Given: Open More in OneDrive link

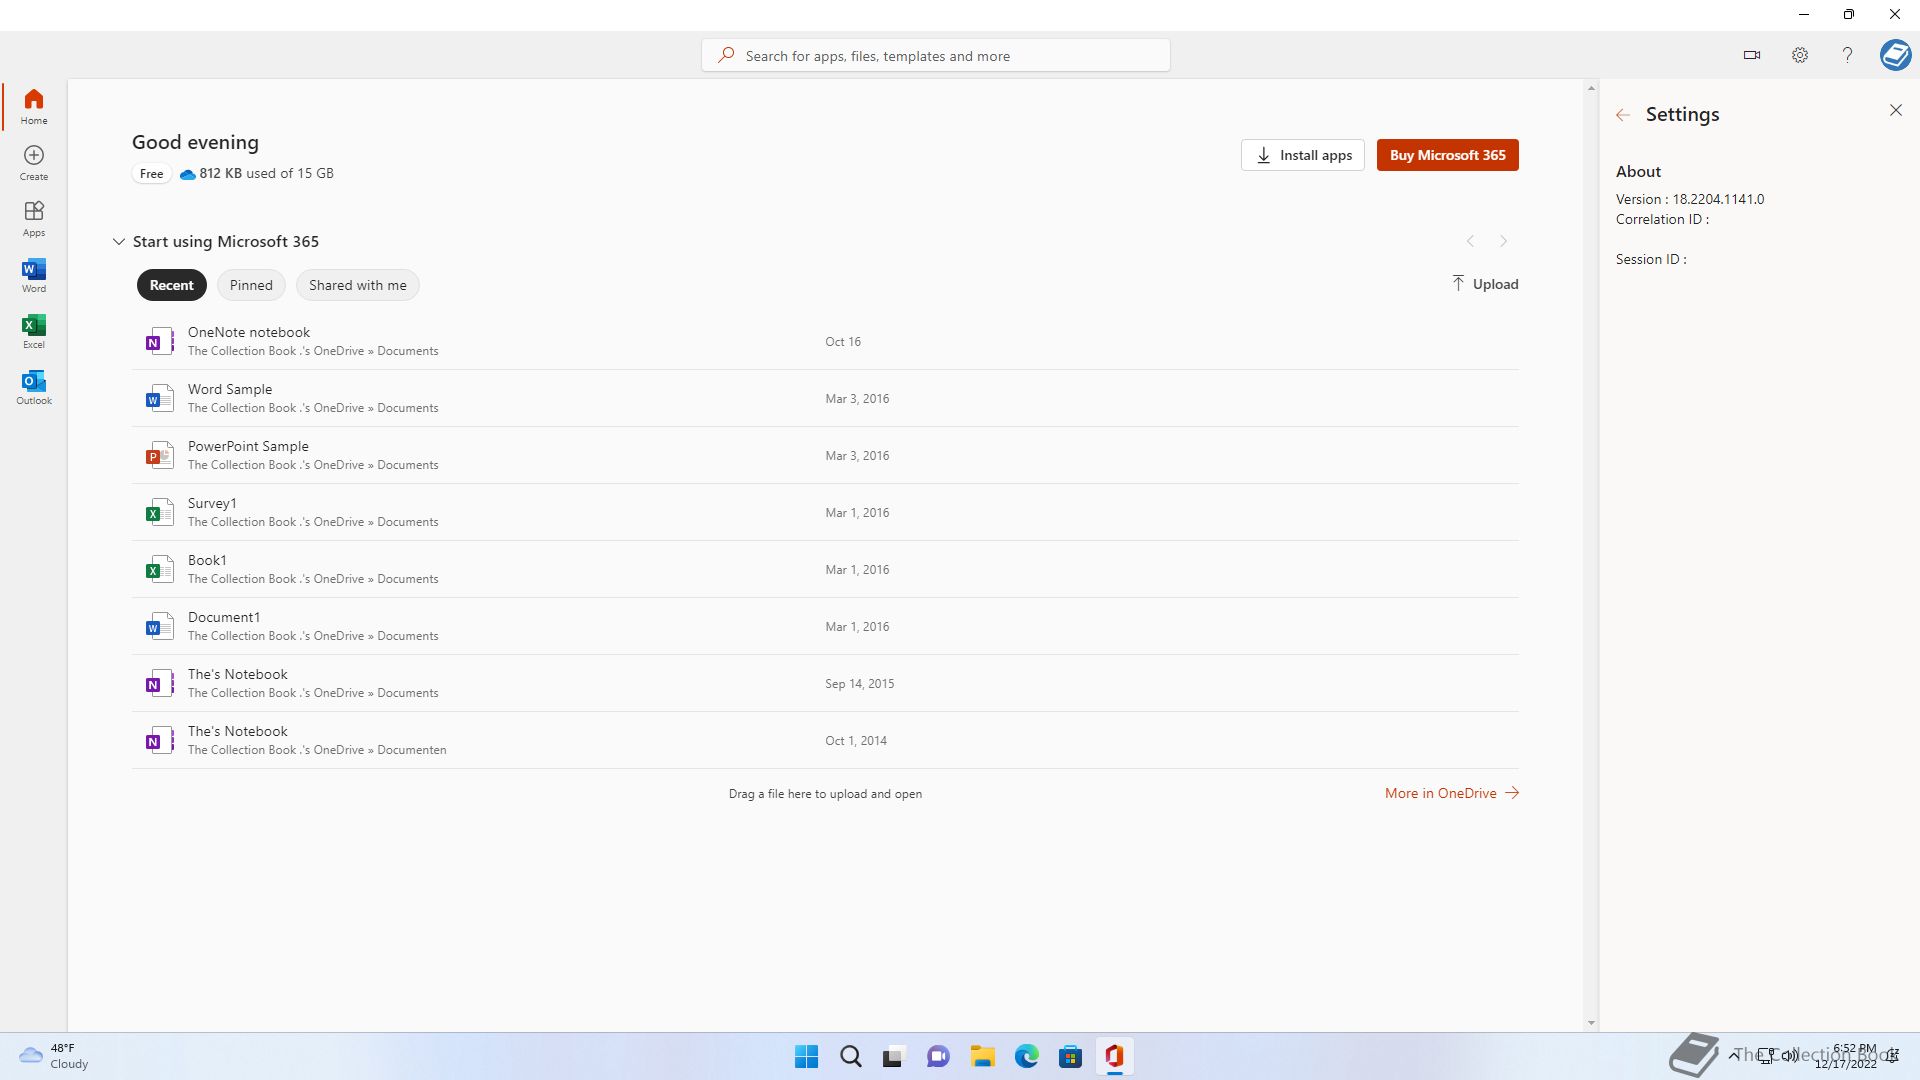Looking at the screenshot, I should (x=1452, y=793).
